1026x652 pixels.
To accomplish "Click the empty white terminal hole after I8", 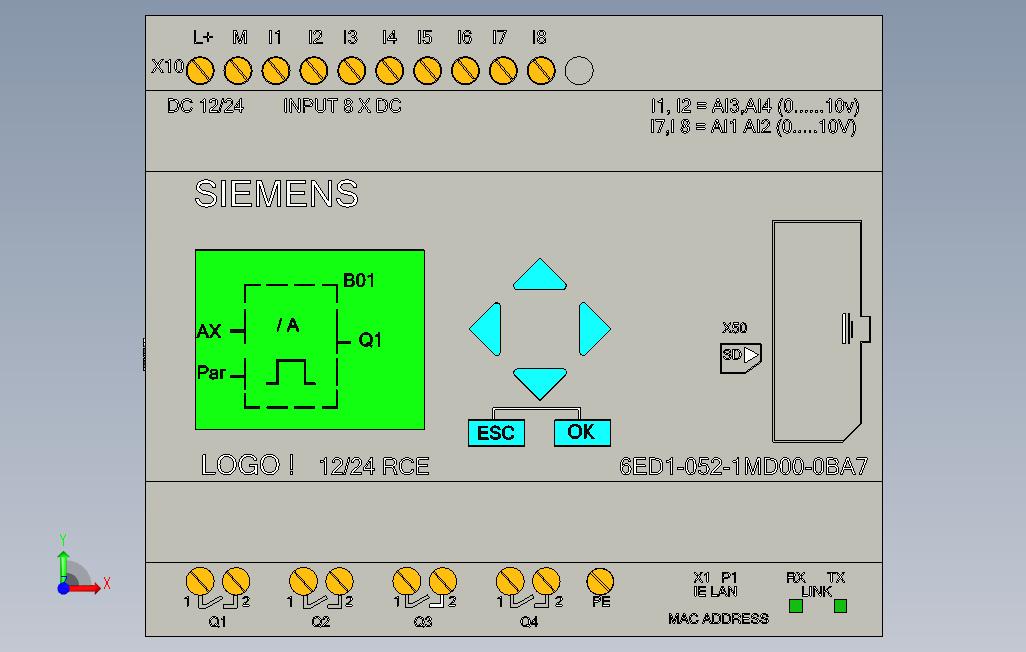I will tap(579, 71).
